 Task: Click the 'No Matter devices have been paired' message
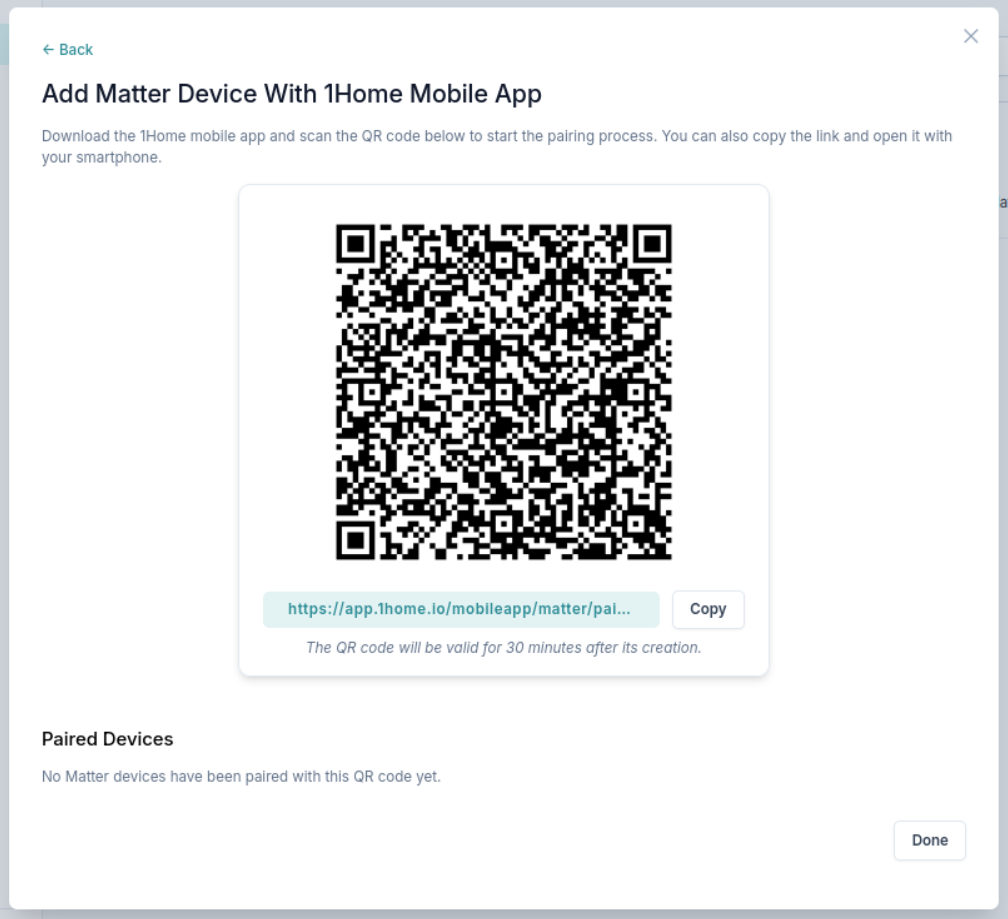click(x=241, y=776)
